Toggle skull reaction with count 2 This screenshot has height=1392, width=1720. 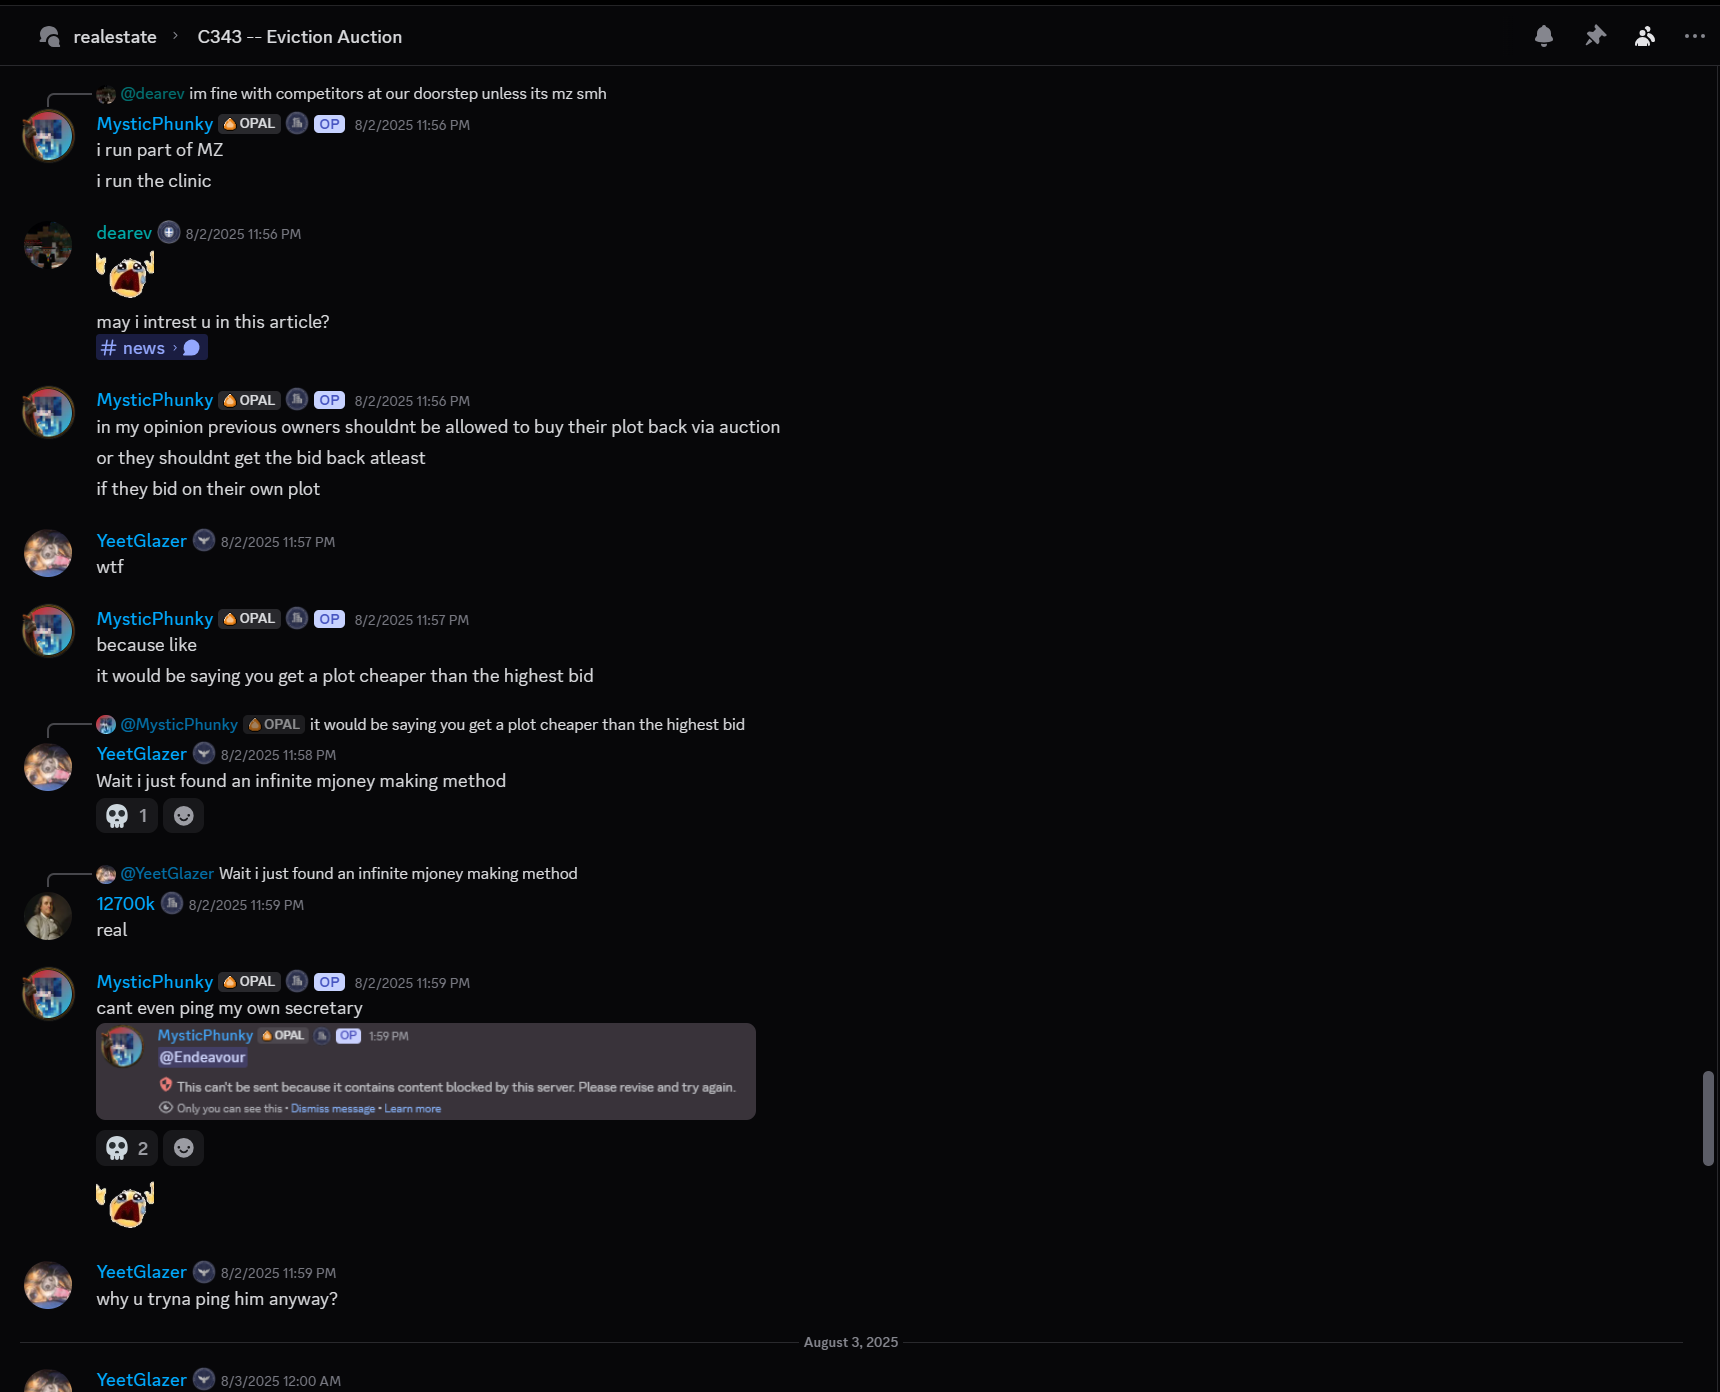[127, 1148]
